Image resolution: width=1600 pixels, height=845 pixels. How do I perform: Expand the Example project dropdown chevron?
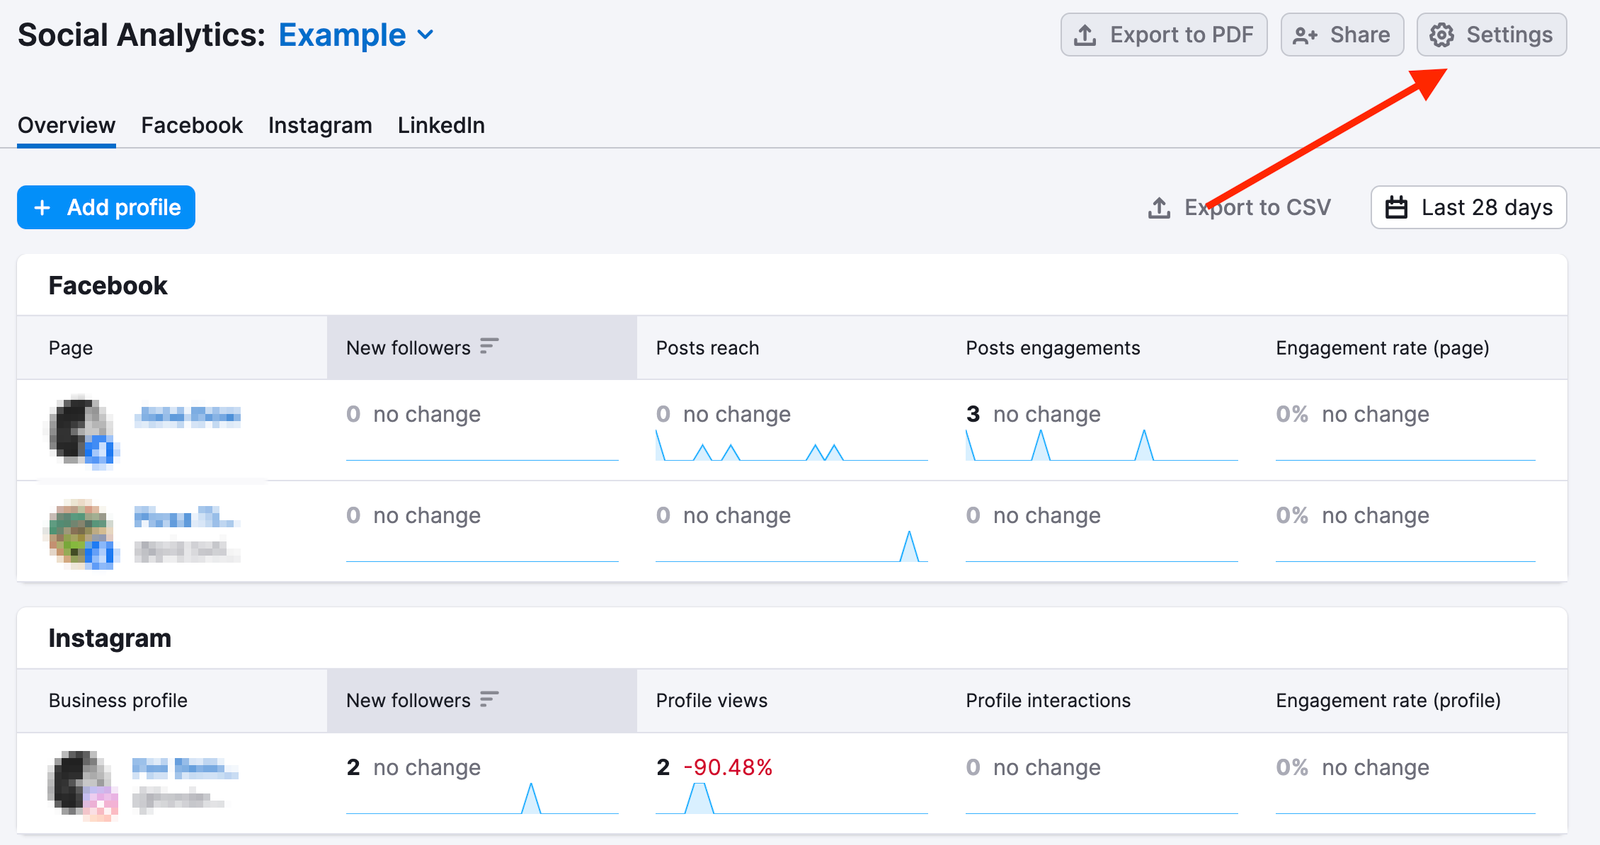[x=426, y=35]
